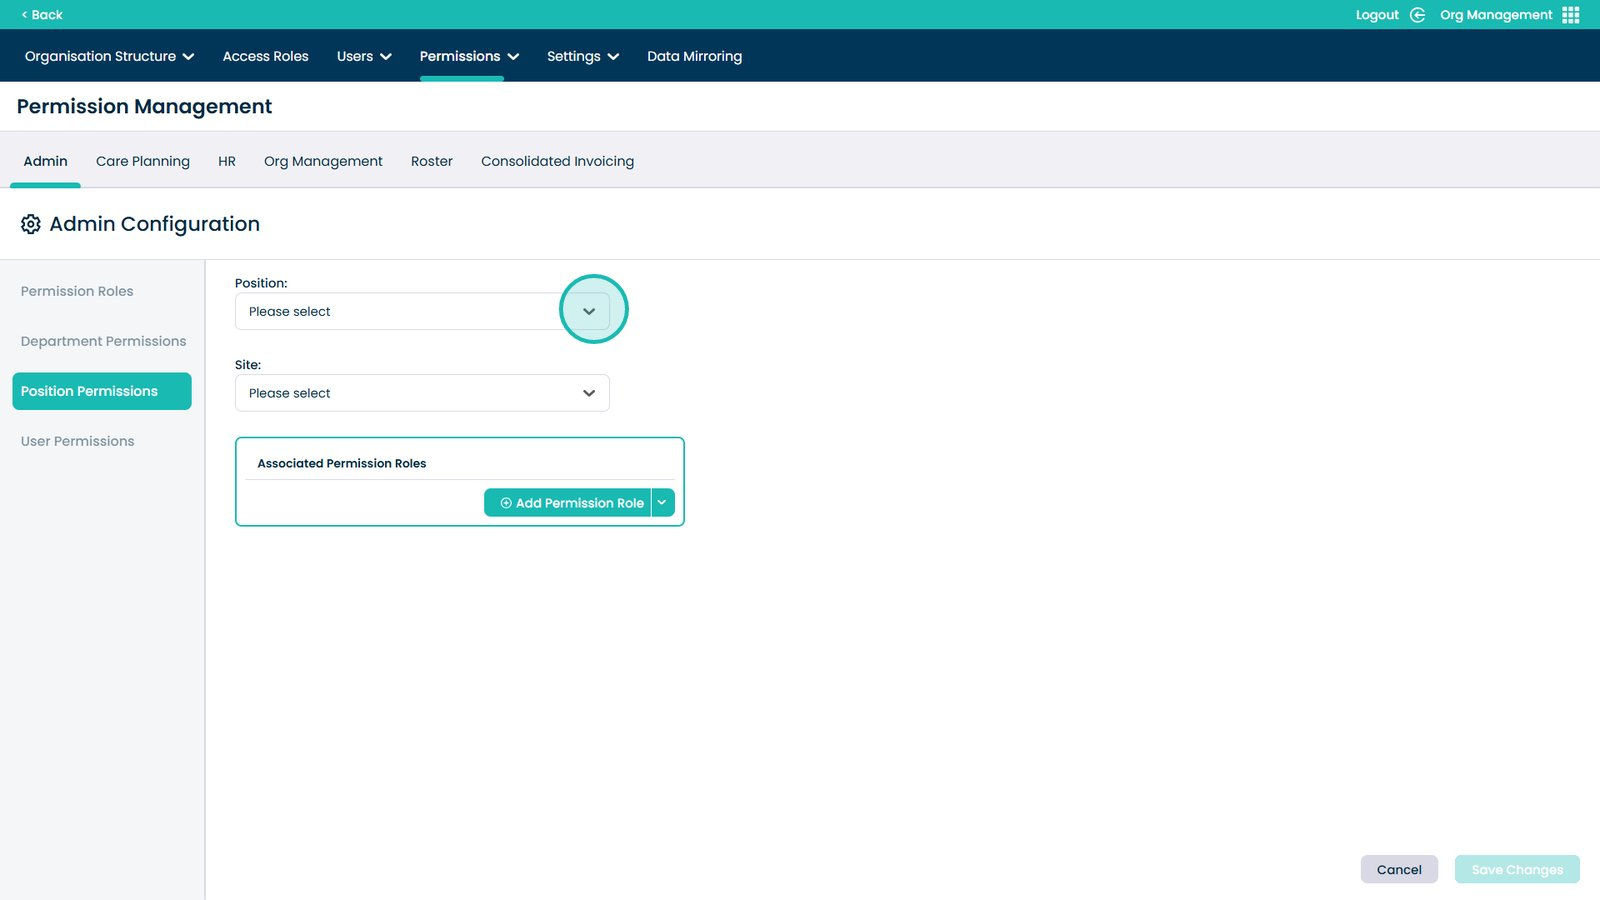Click the Admin Configuration gear icon
This screenshot has height=900, width=1600.
[31, 224]
